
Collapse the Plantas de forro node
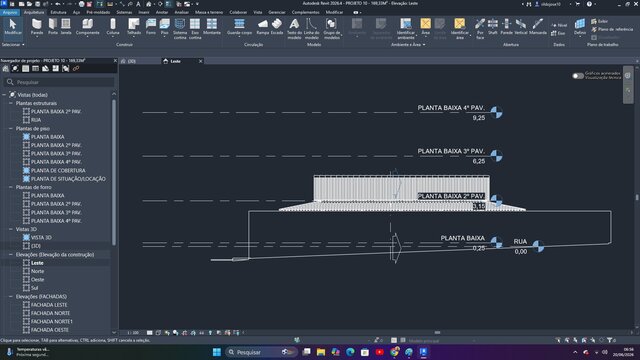tap(11, 187)
